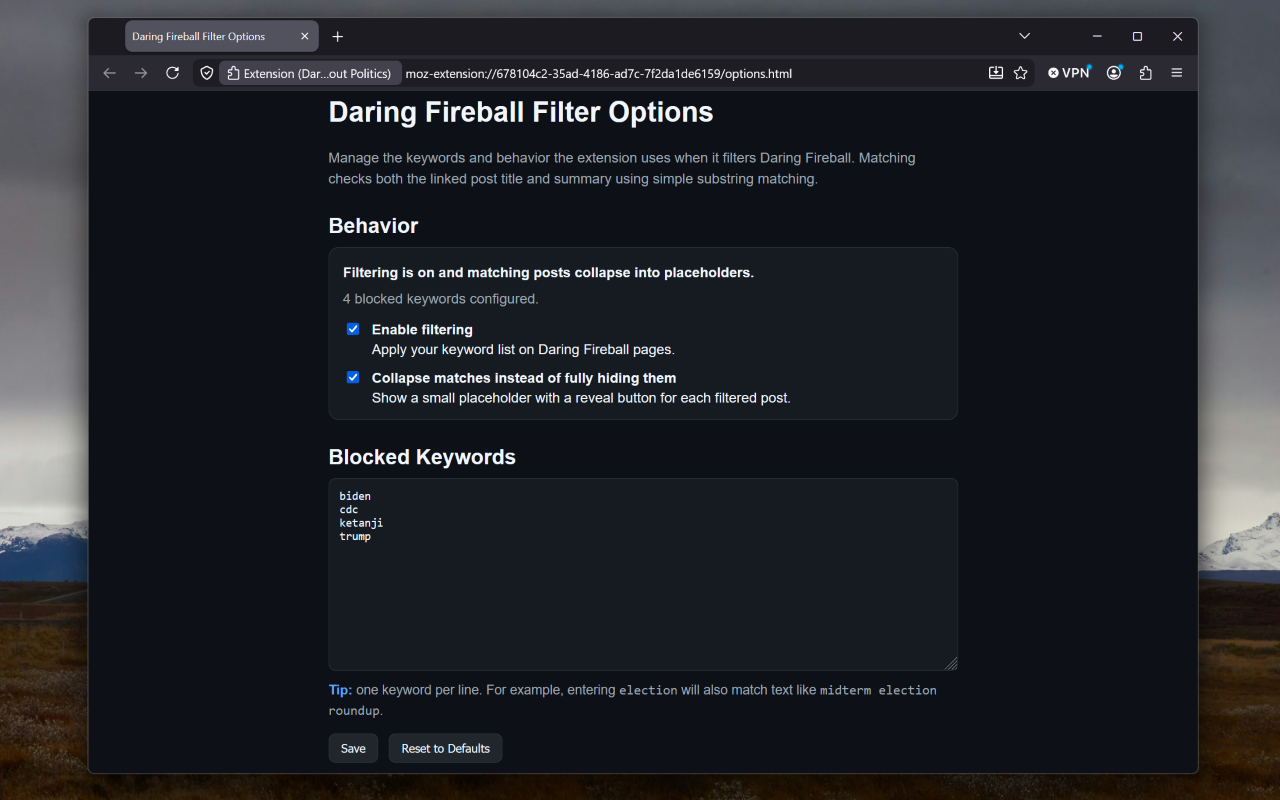This screenshot has height=800, width=1280.
Task: Expand the list all tabs chevron
Action: [1024, 36]
